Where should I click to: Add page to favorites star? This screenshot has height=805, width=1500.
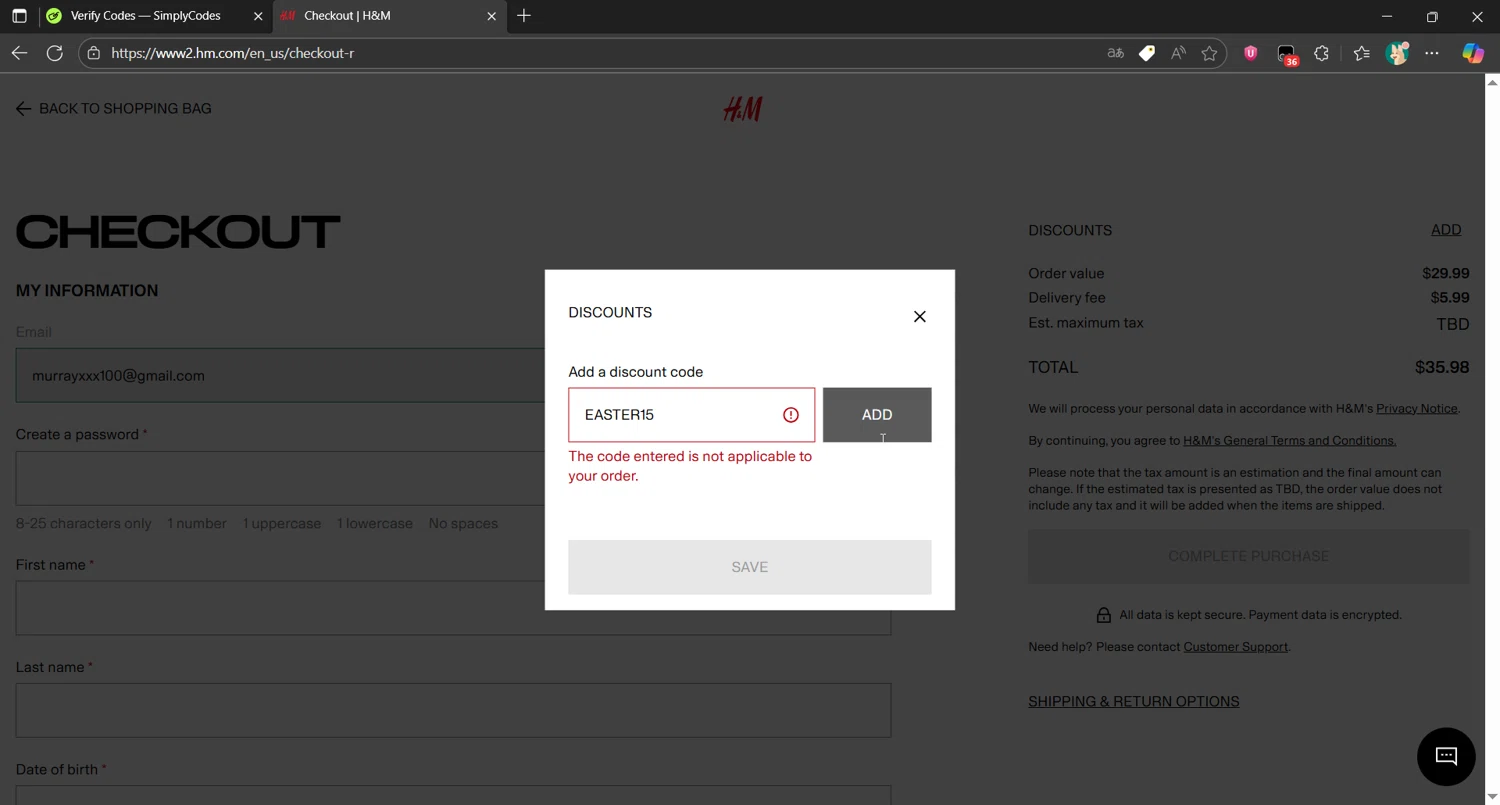[x=1209, y=53]
